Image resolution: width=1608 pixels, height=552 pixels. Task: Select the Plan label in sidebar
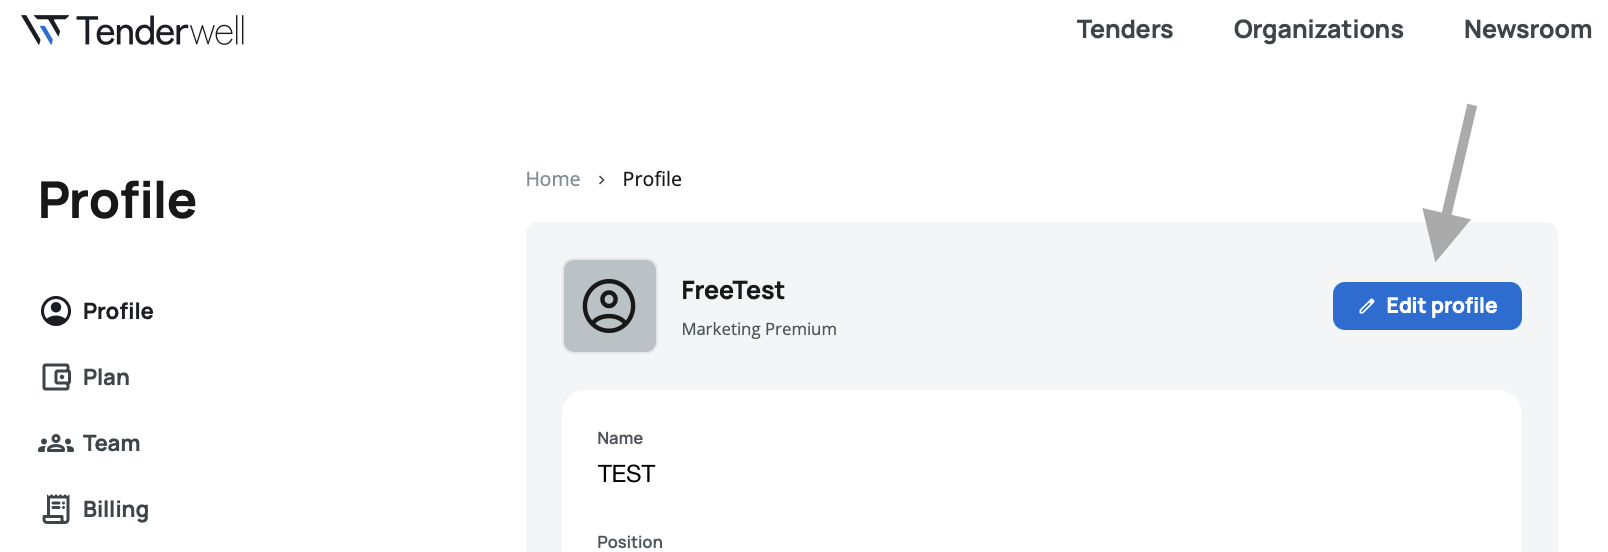click(106, 377)
